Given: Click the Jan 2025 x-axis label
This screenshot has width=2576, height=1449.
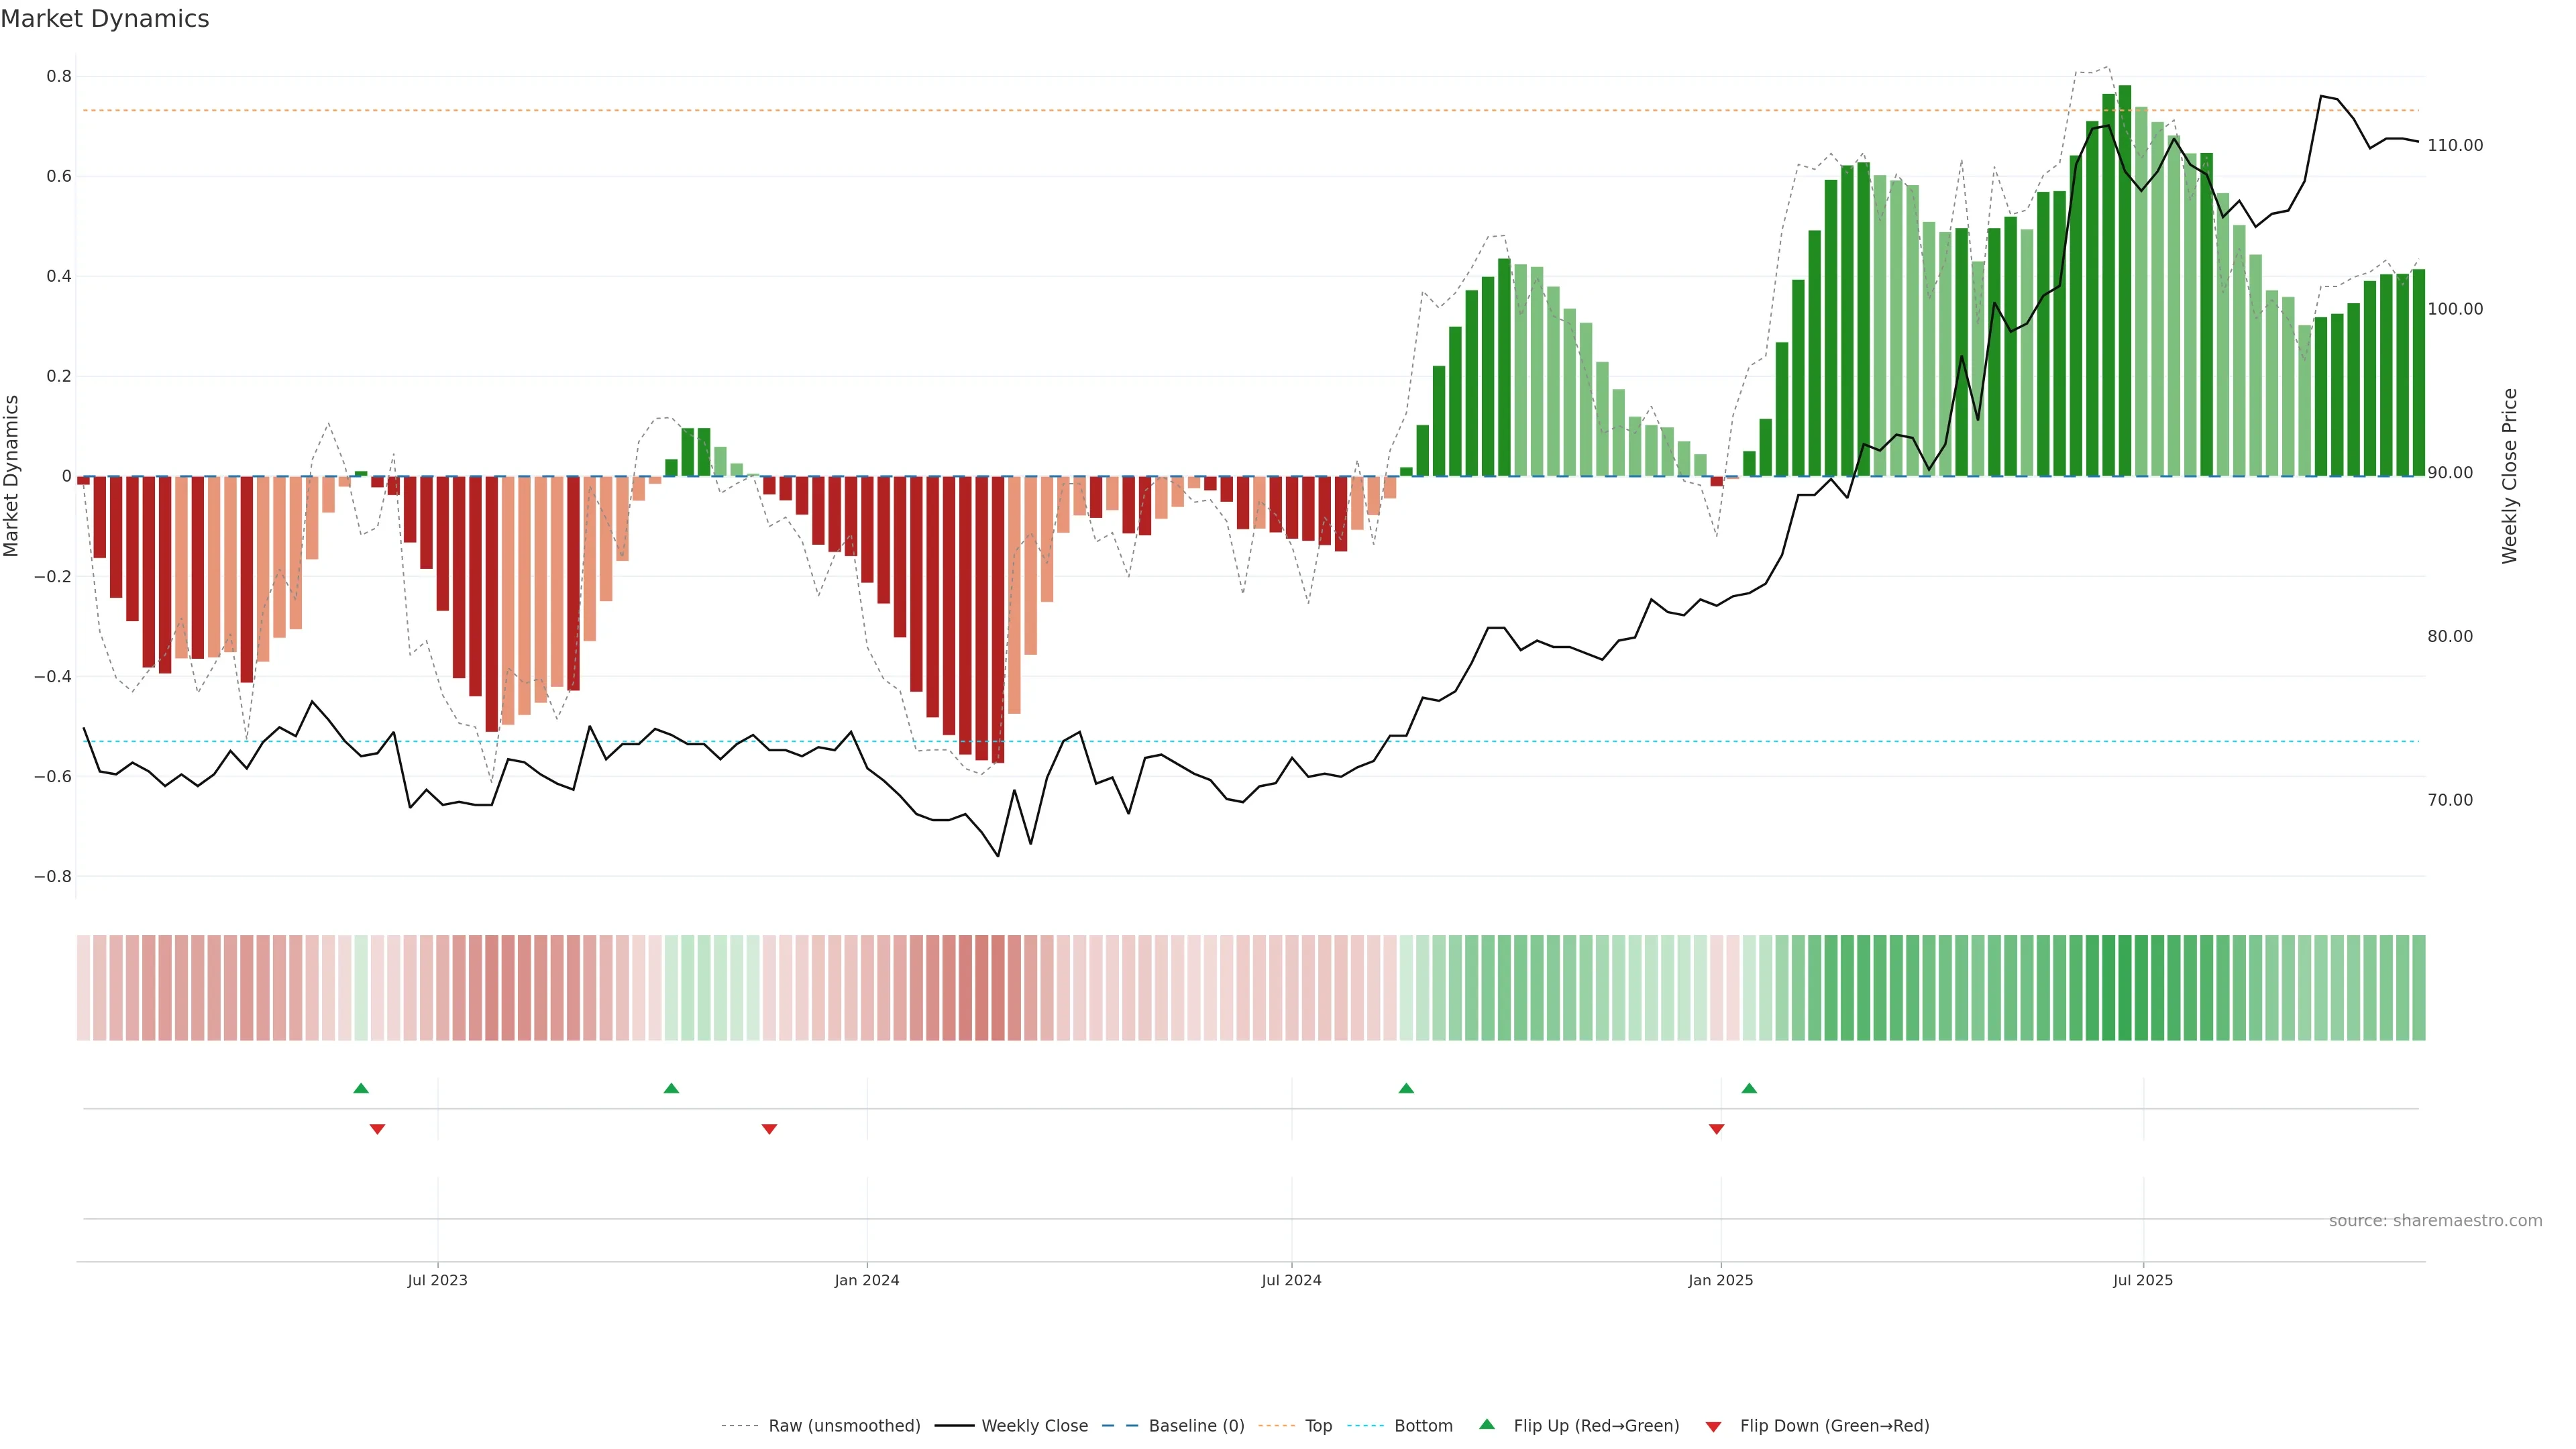Looking at the screenshot, I should coord(1720,1280).
